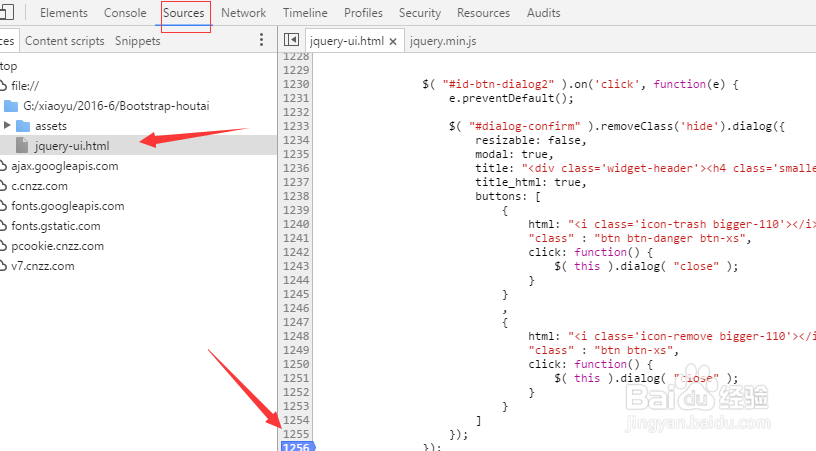Toggle breakpoint on line 1233

296,126
